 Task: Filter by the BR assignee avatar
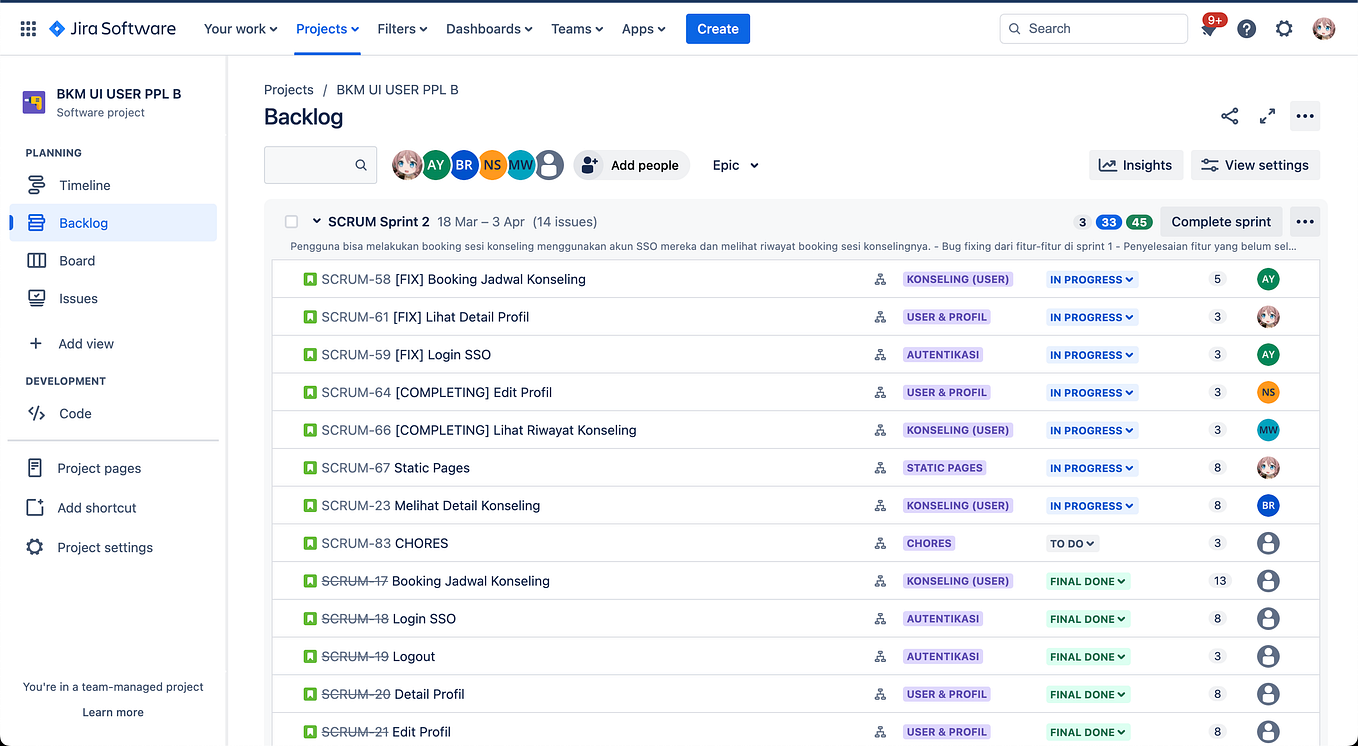[464, 165]
